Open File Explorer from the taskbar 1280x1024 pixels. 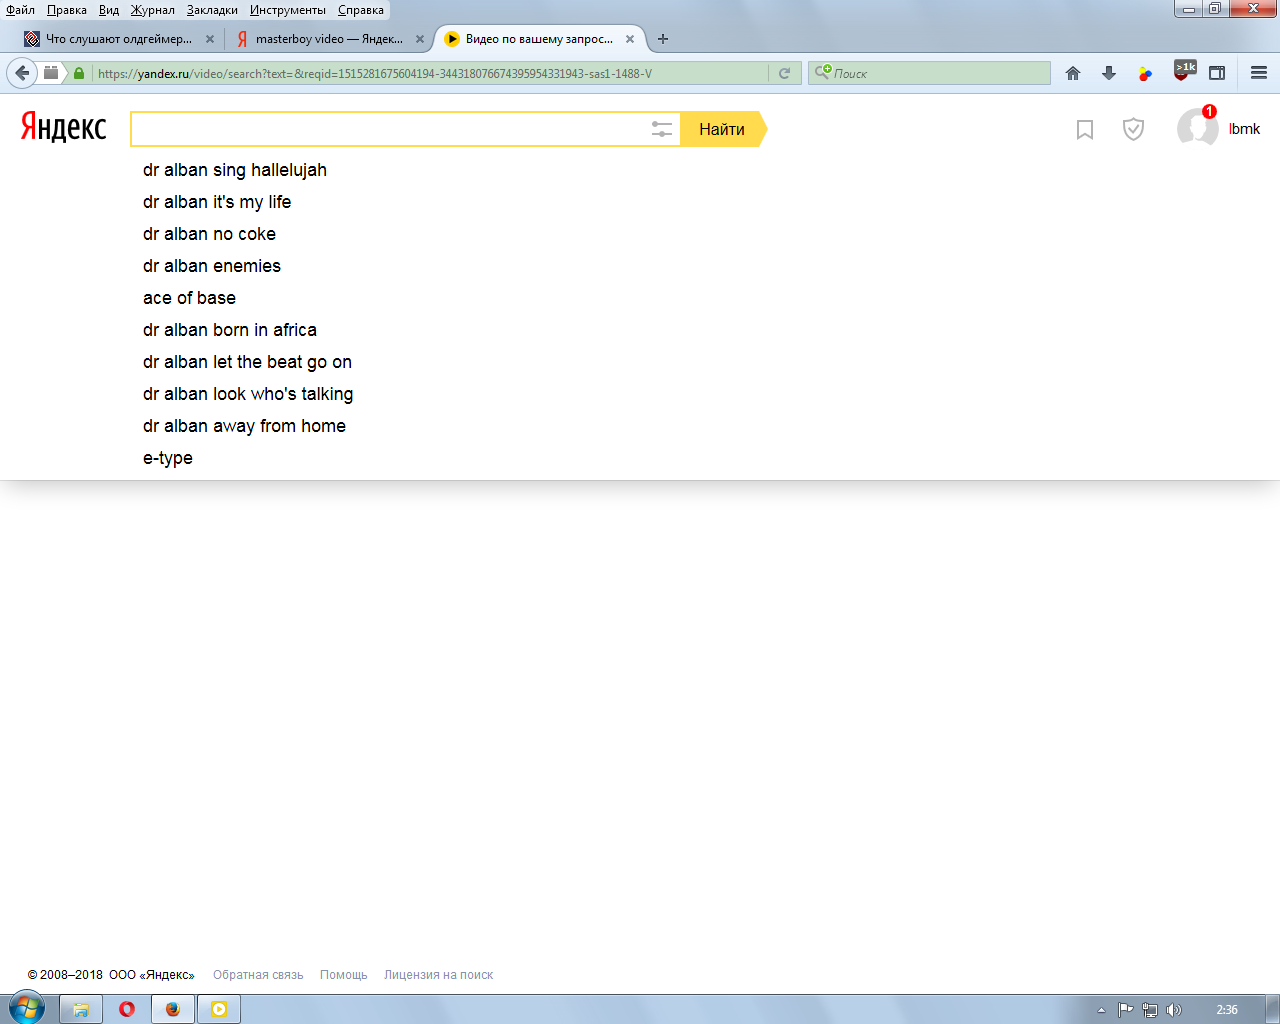click(81, 1009)
